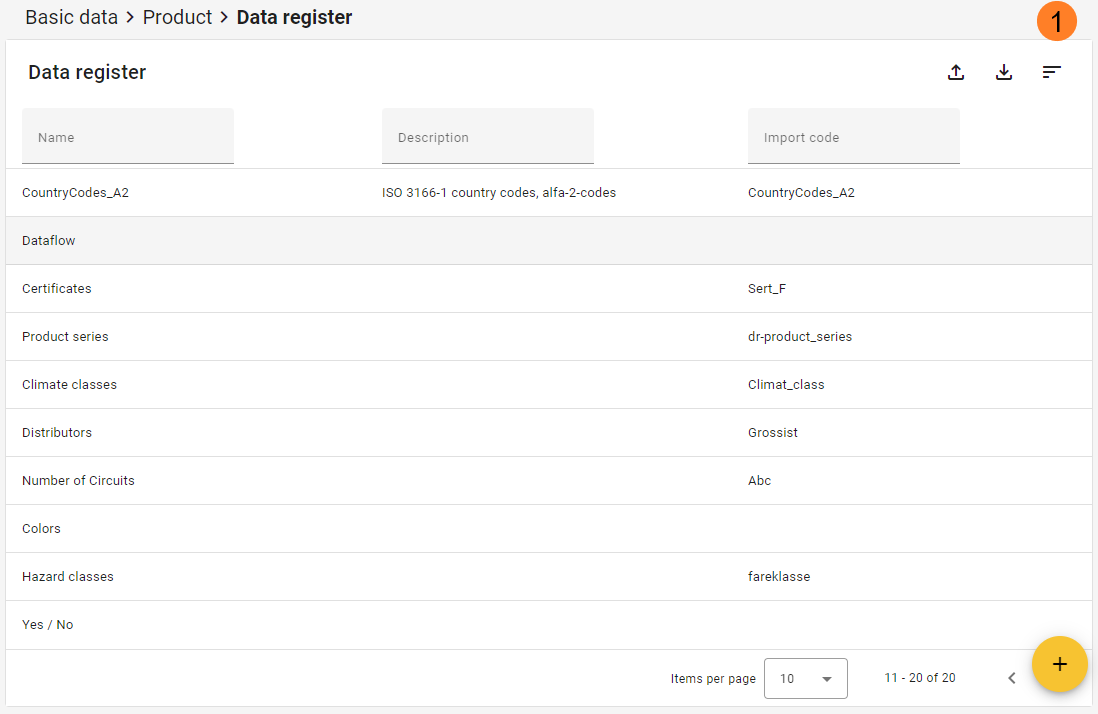Focus the Import code filter field
1098x714 pixels.
click(853, 137)
